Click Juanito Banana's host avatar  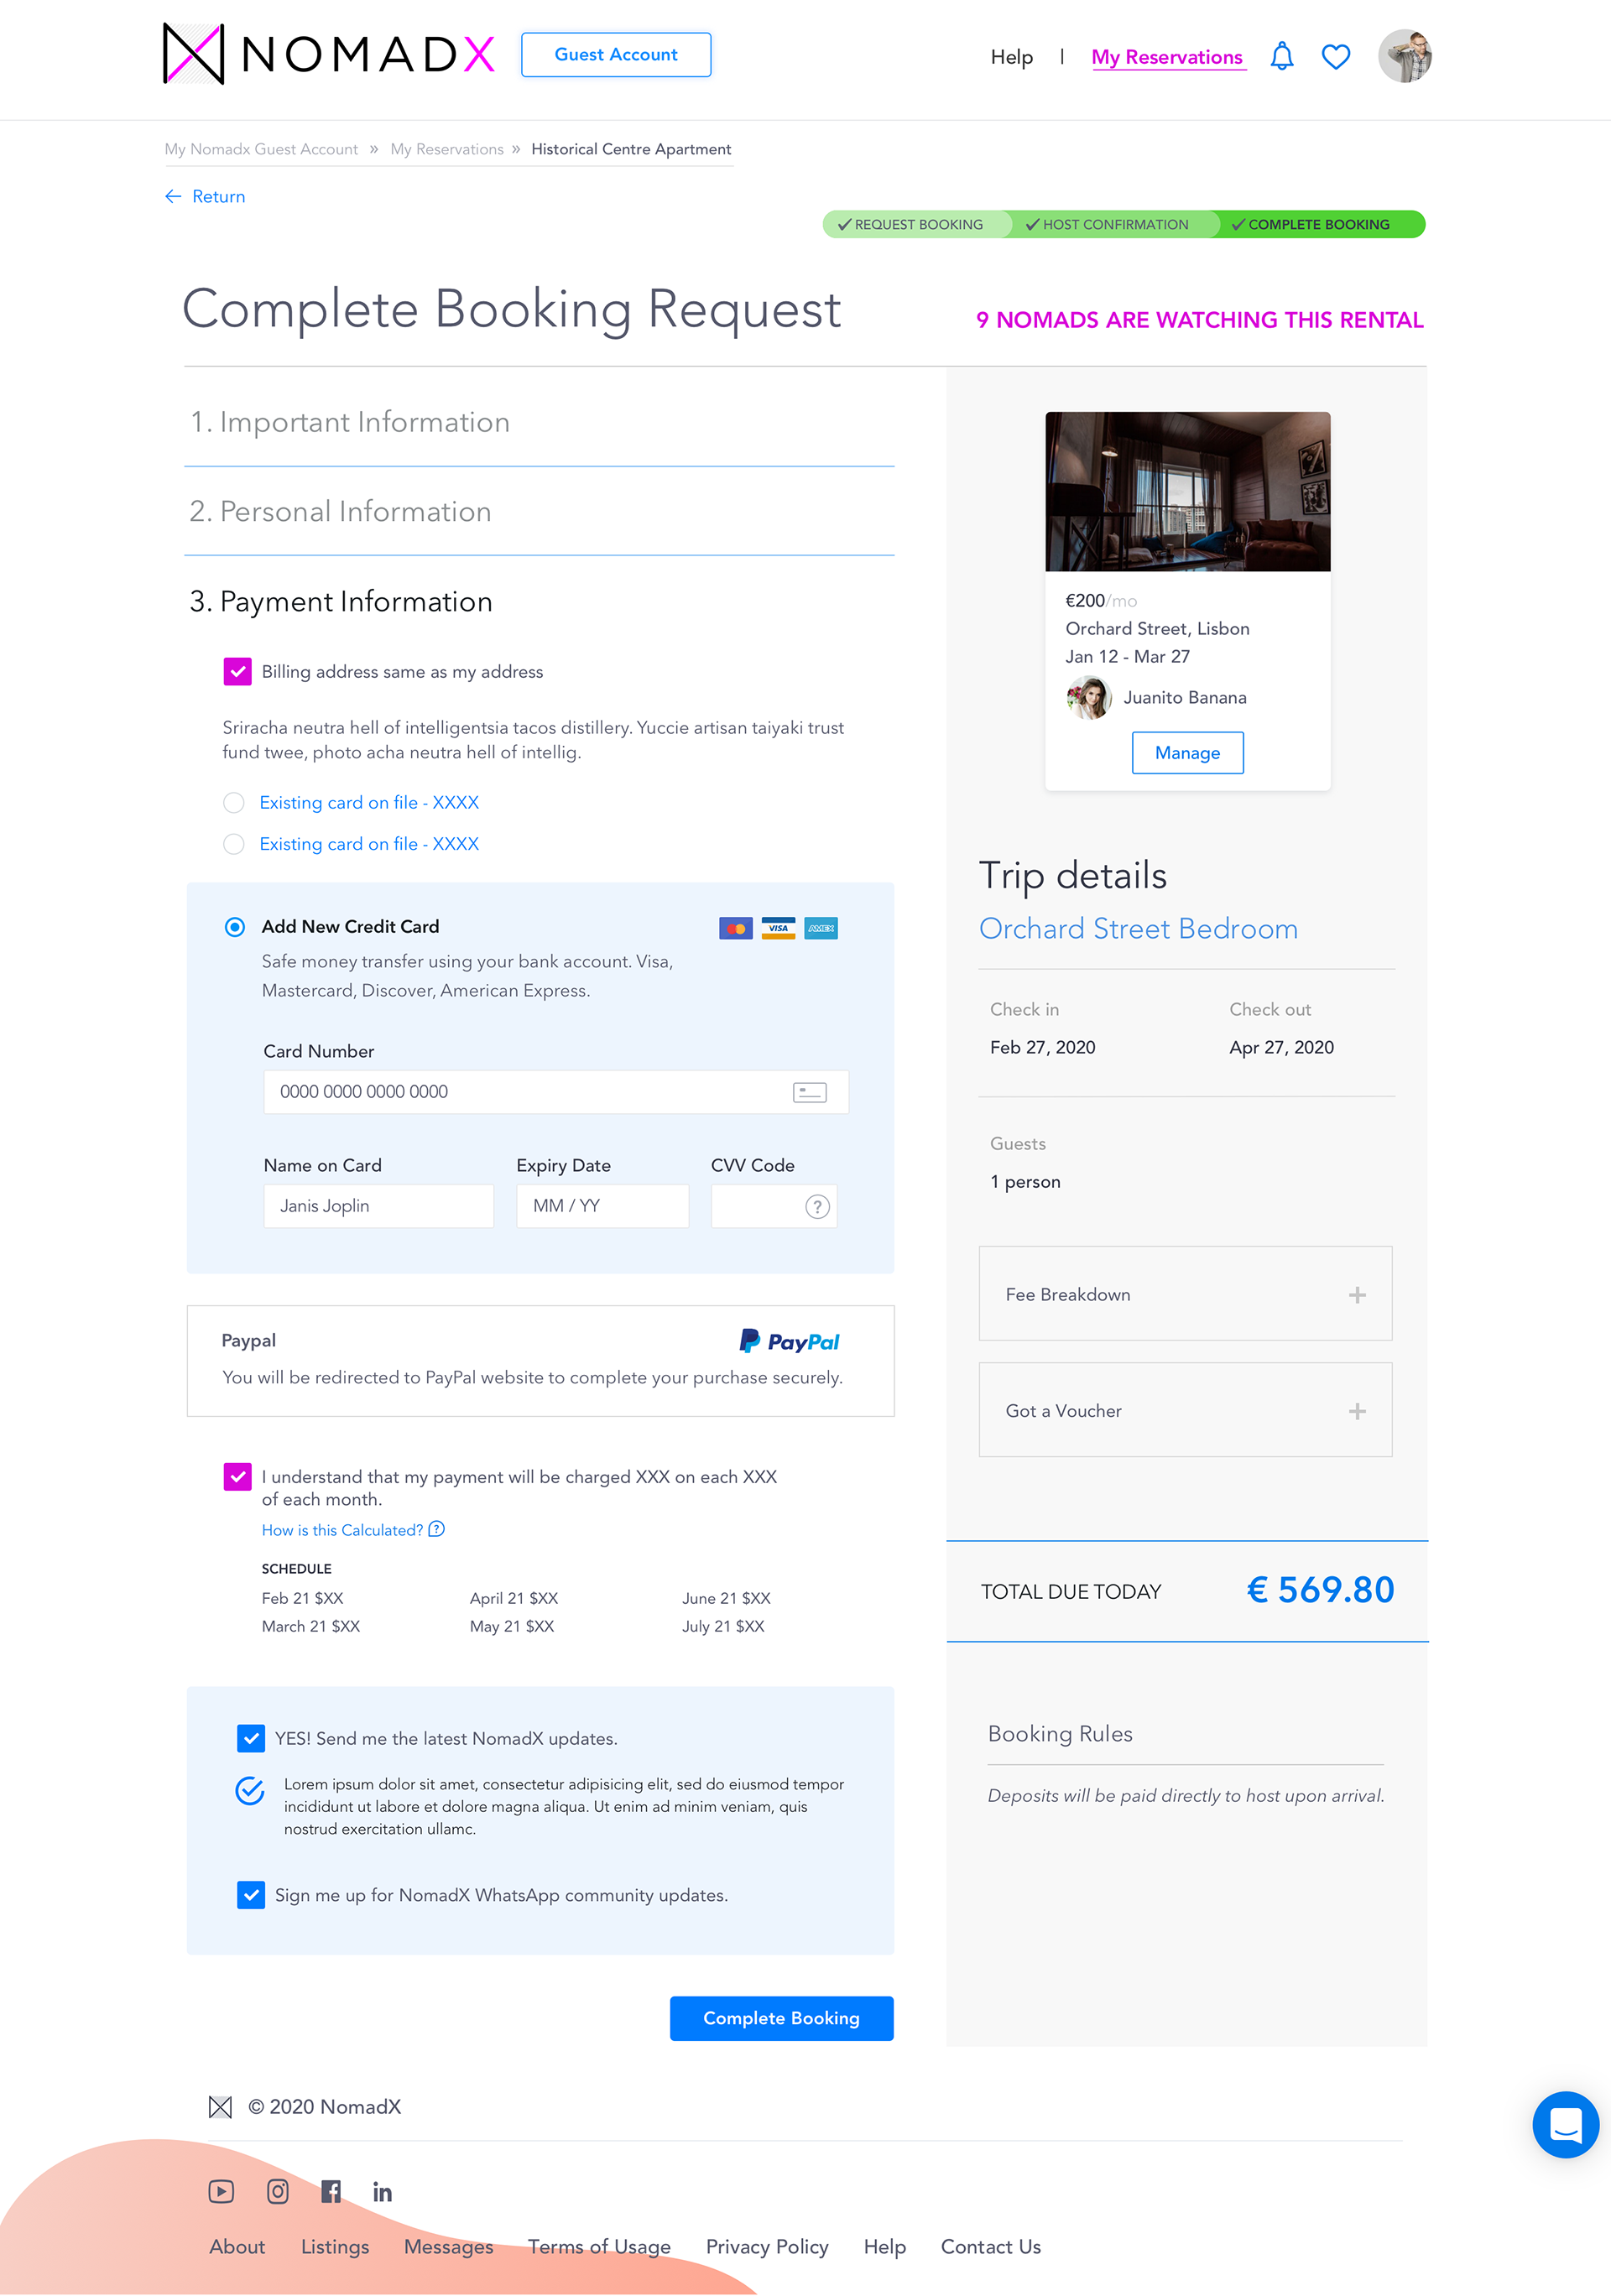tap(1089, 697)
